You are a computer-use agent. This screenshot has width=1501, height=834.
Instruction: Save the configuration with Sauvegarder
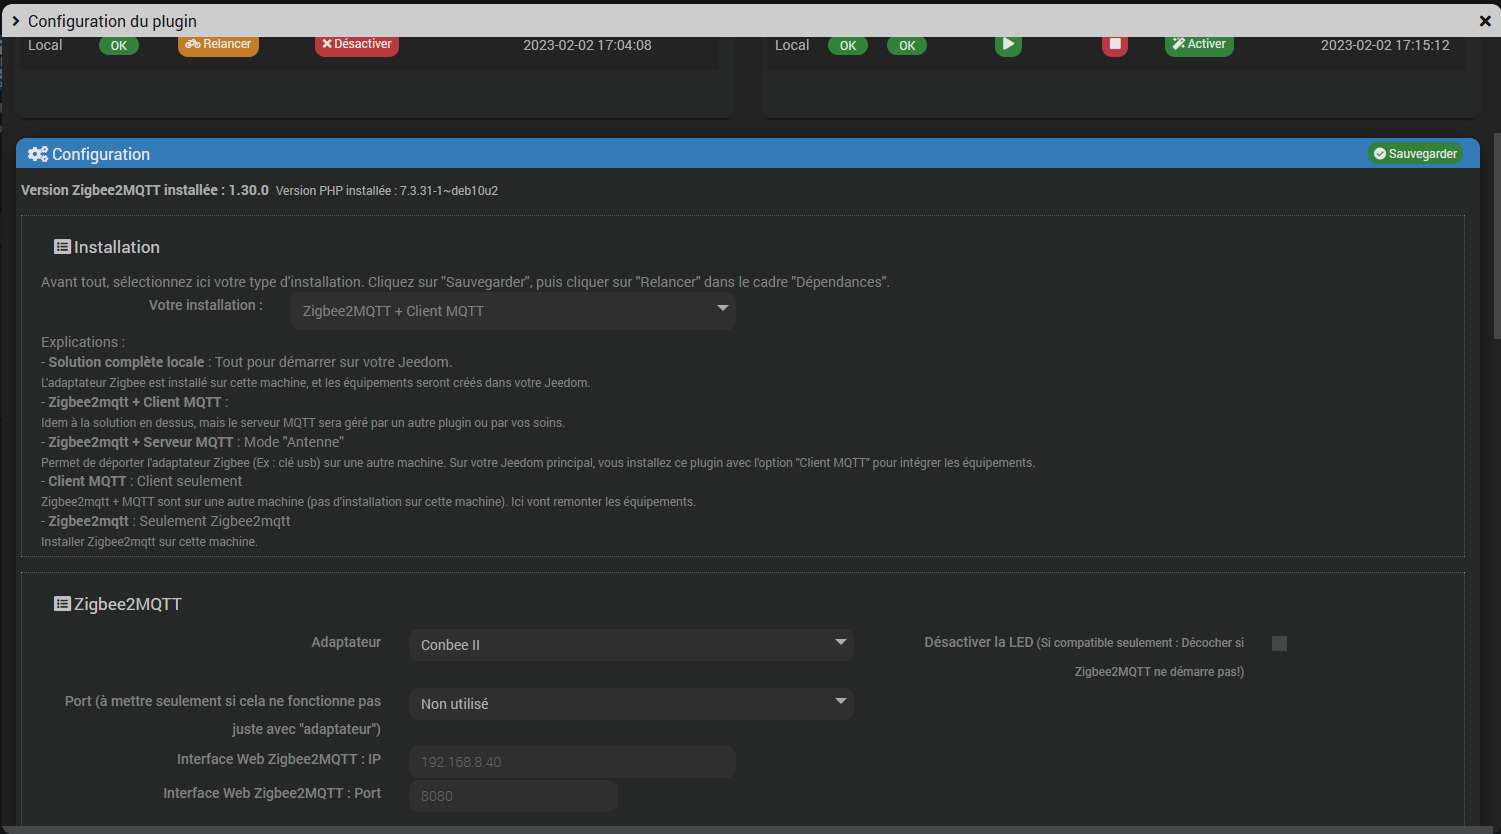(1415, 154)
